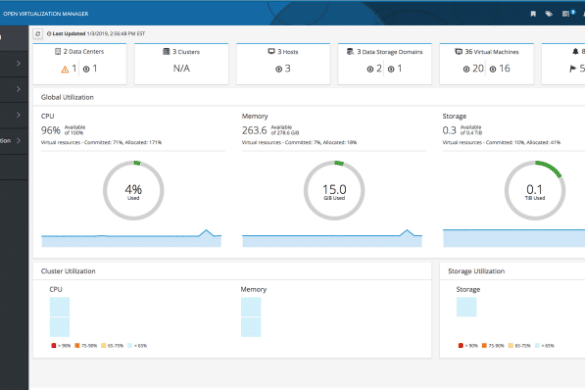Click the '96%' CPU available value
Viewport: 585px width, 390px height.
coord(51,130)
